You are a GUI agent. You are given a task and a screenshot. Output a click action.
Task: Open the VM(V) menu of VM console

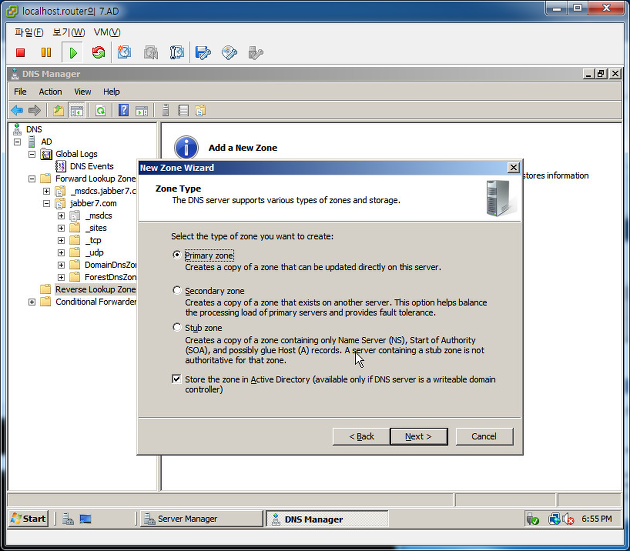(107, 32)
